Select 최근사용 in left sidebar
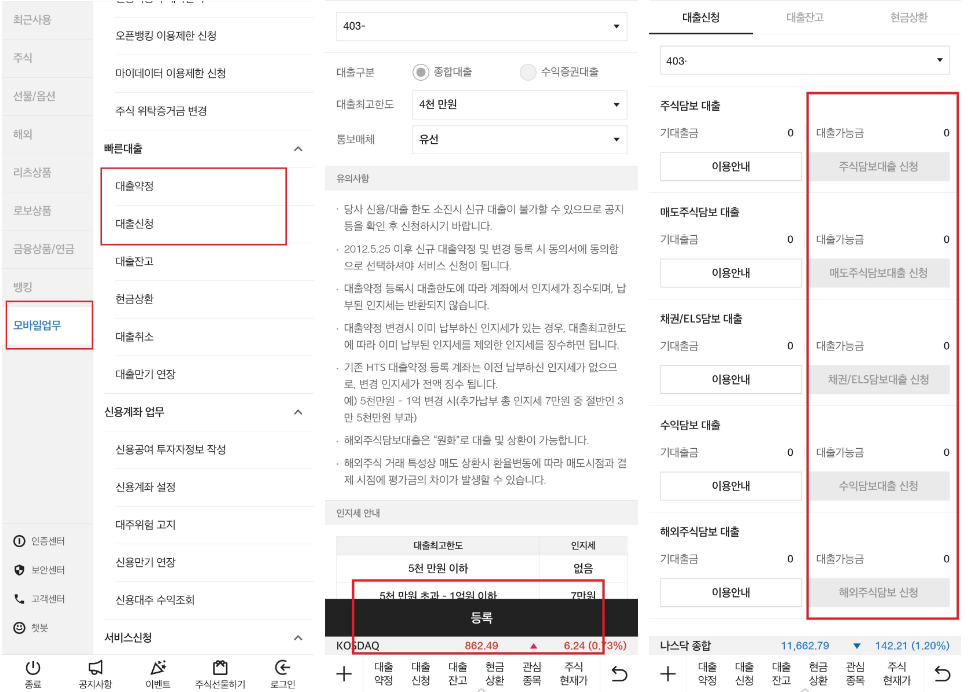The image size is (968, 692). tap(49, 20)
